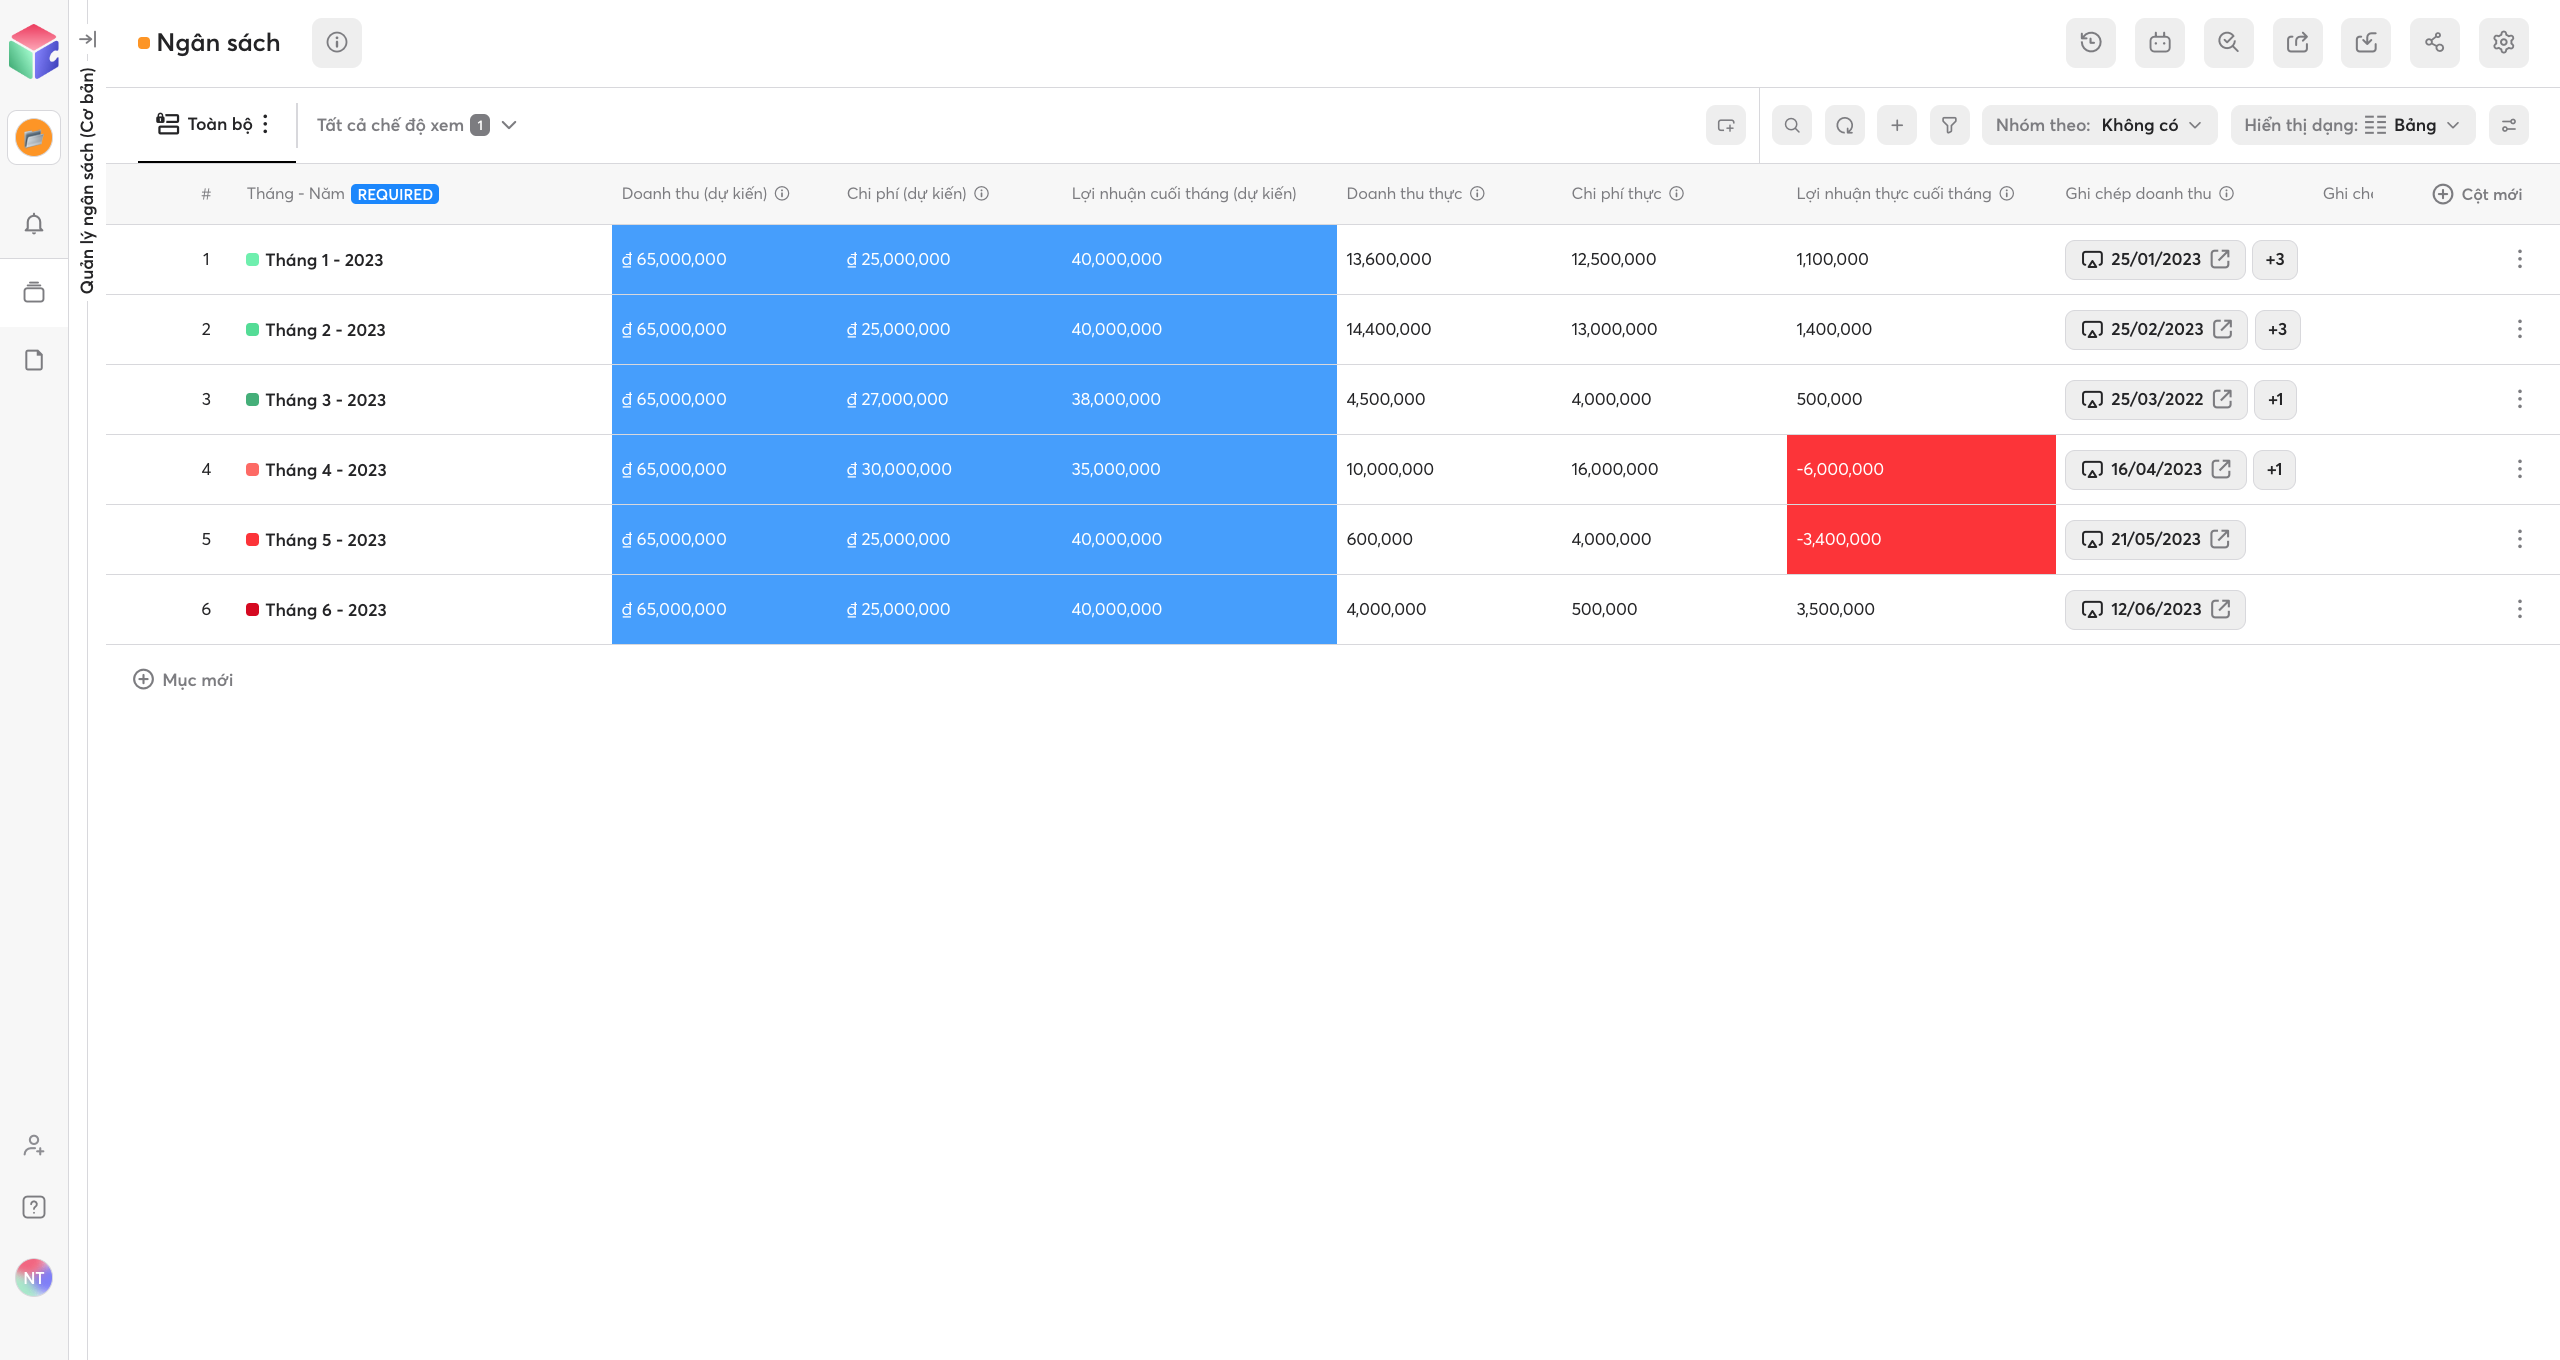Select the Tháng 6 - 2023 row title
The image size is (2560, 1360).
(326, 609)
